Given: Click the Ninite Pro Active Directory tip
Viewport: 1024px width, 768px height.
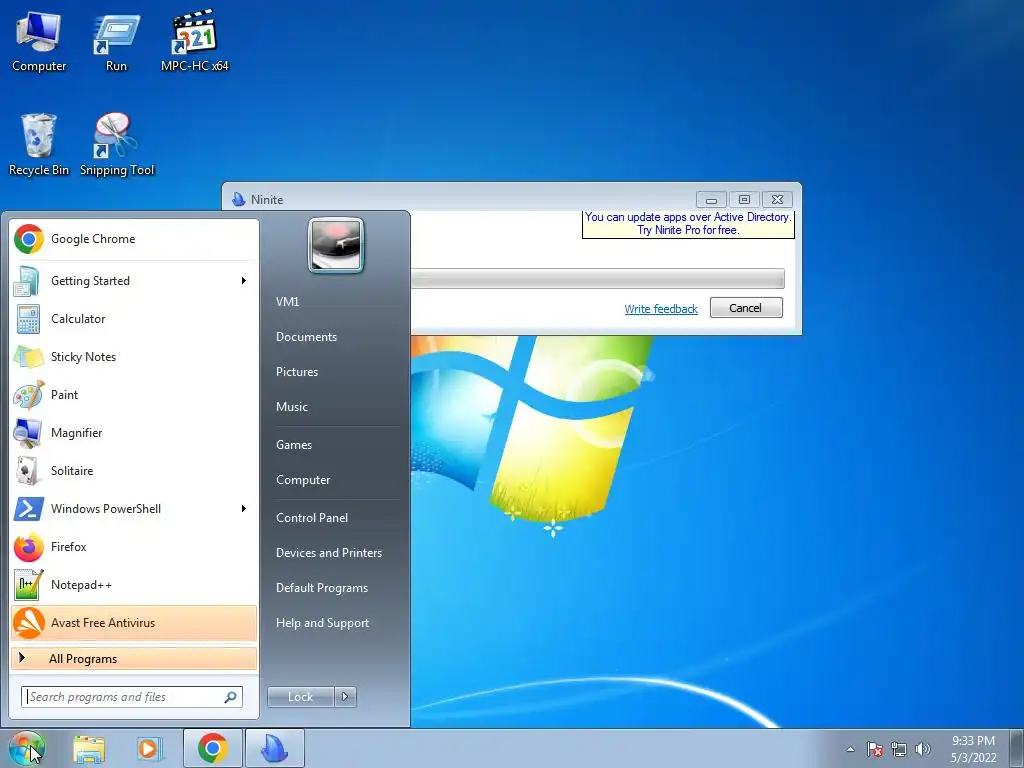Looking at the screenshot, I should [x=688, y=223].
